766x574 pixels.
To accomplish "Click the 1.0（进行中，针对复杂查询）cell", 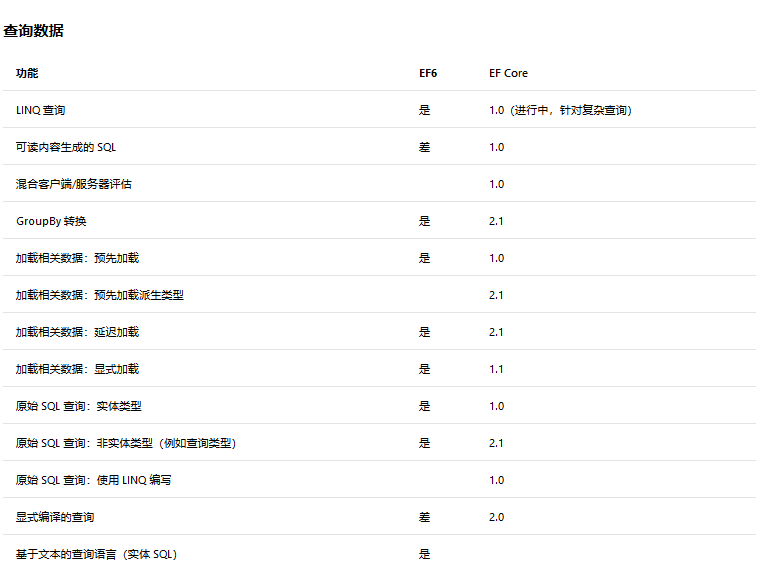I will point(560,110).
